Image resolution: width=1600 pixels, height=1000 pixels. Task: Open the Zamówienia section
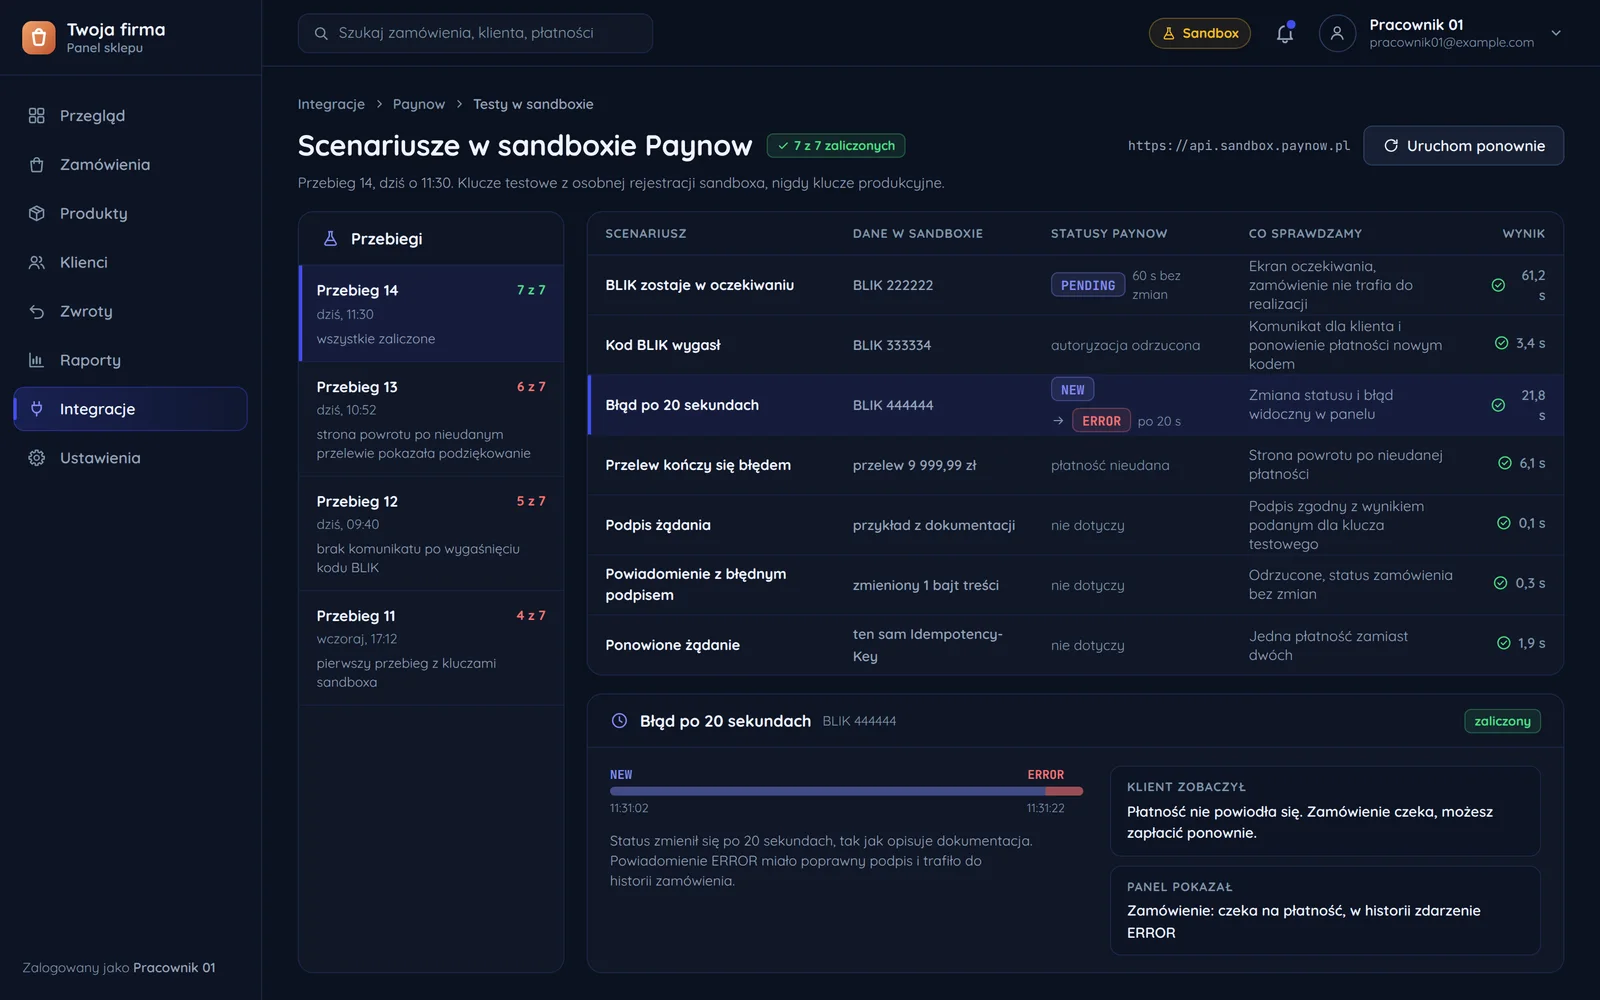point(130,165)
